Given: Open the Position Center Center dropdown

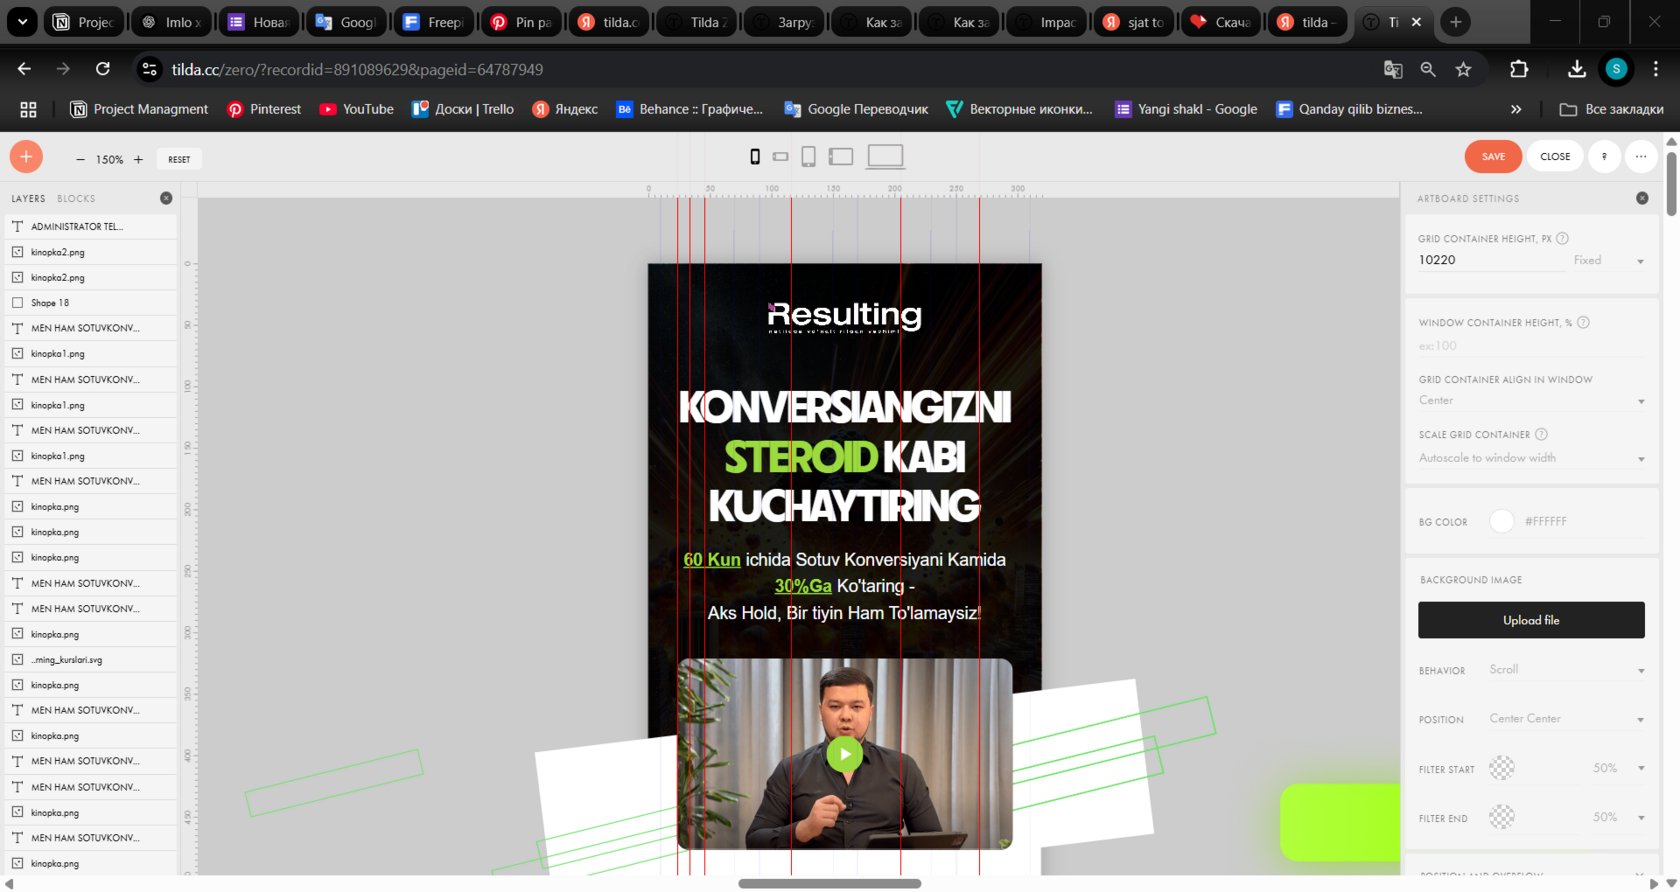Looking at the screenshot, I should (1565, 719).
